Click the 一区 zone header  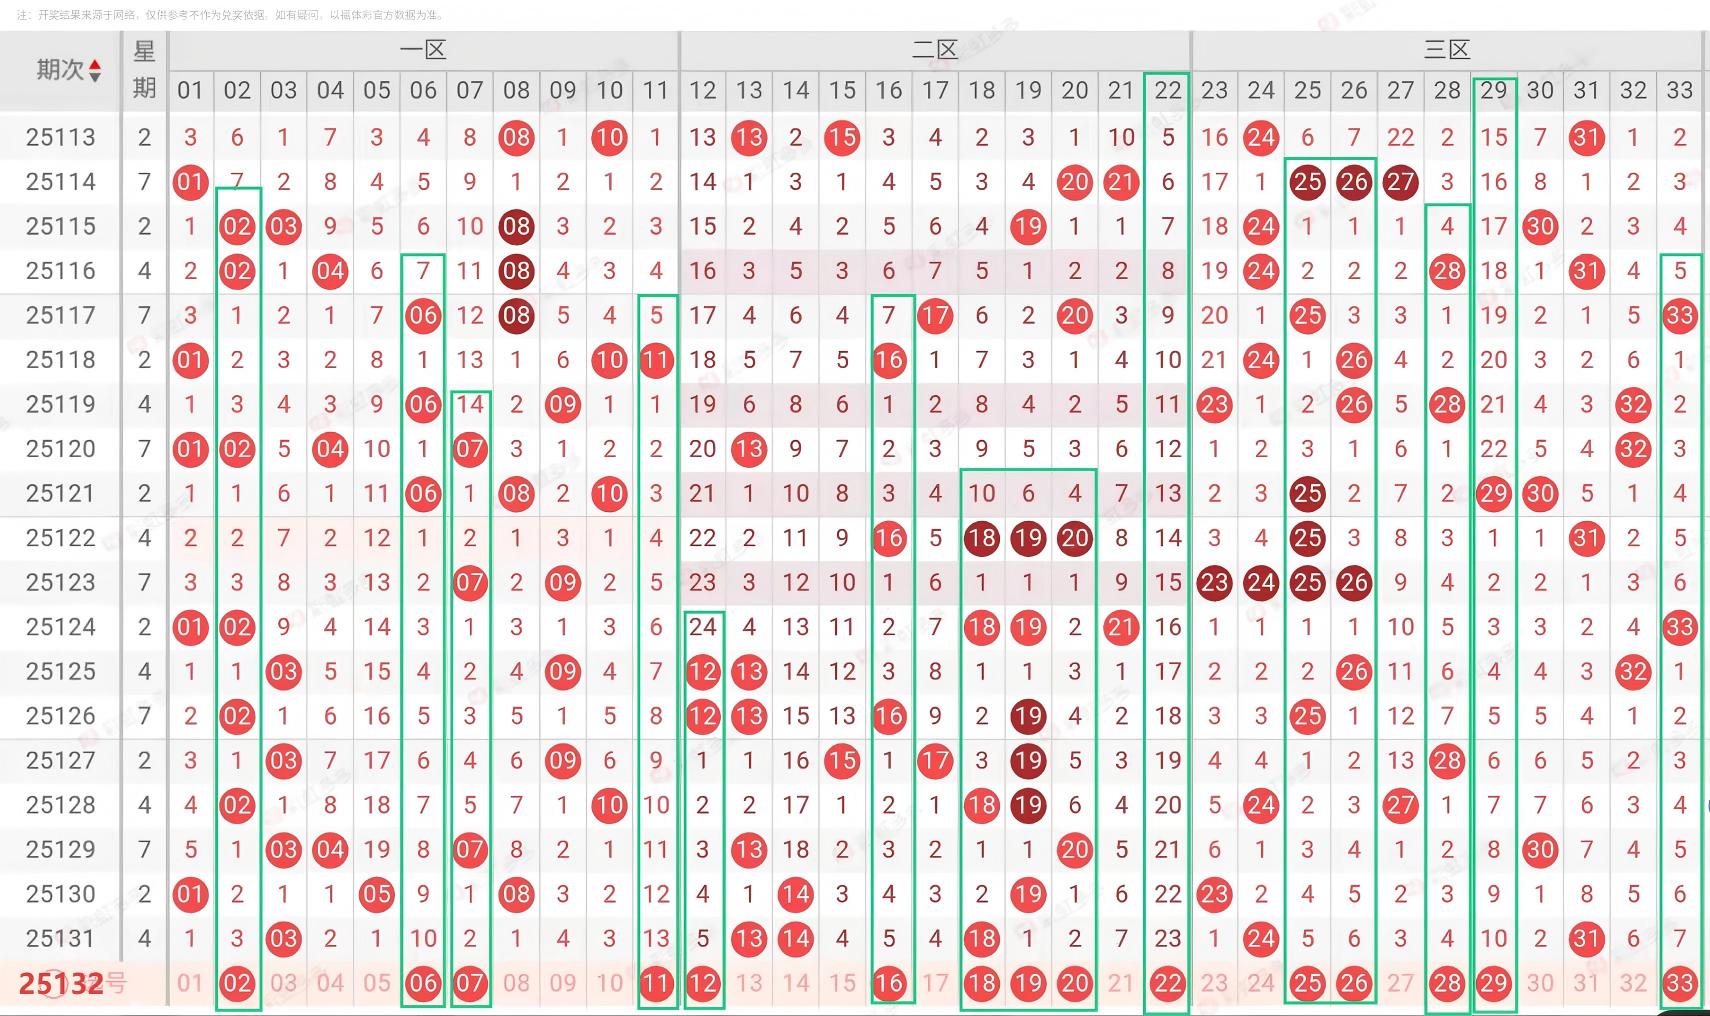click(x=423, y=50)
